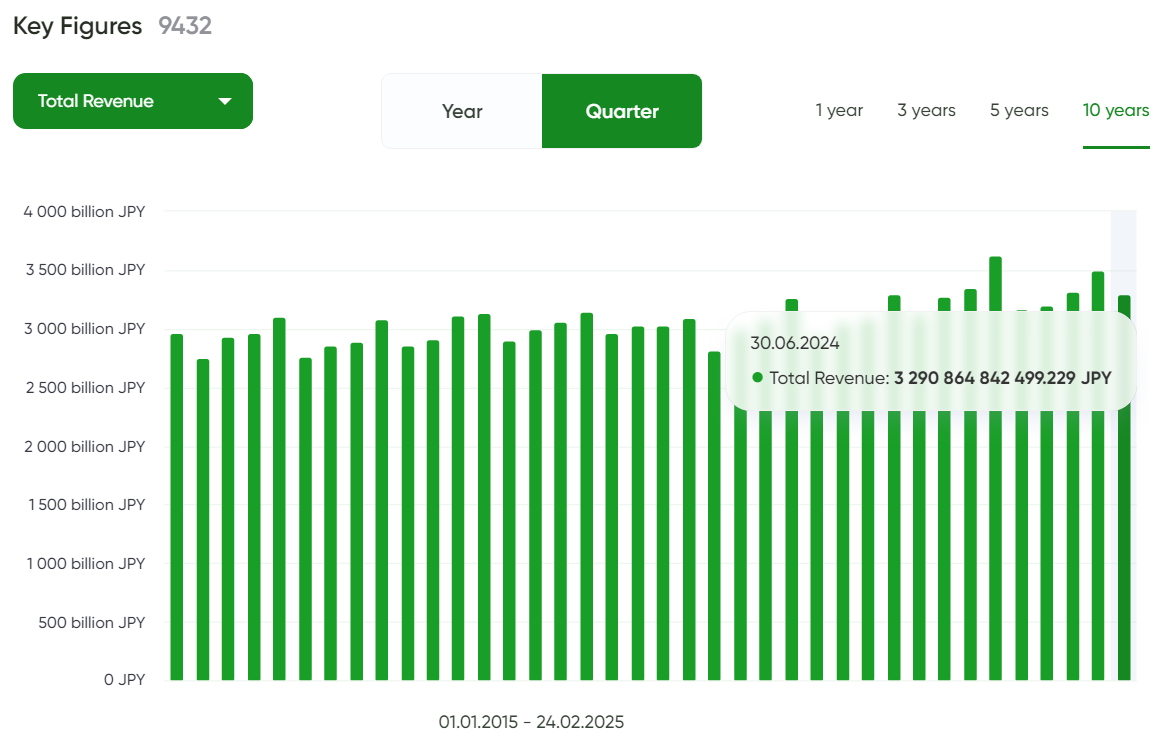
Task: Click the 1 500 billion JPY axis label
Action: pos(86,505)
